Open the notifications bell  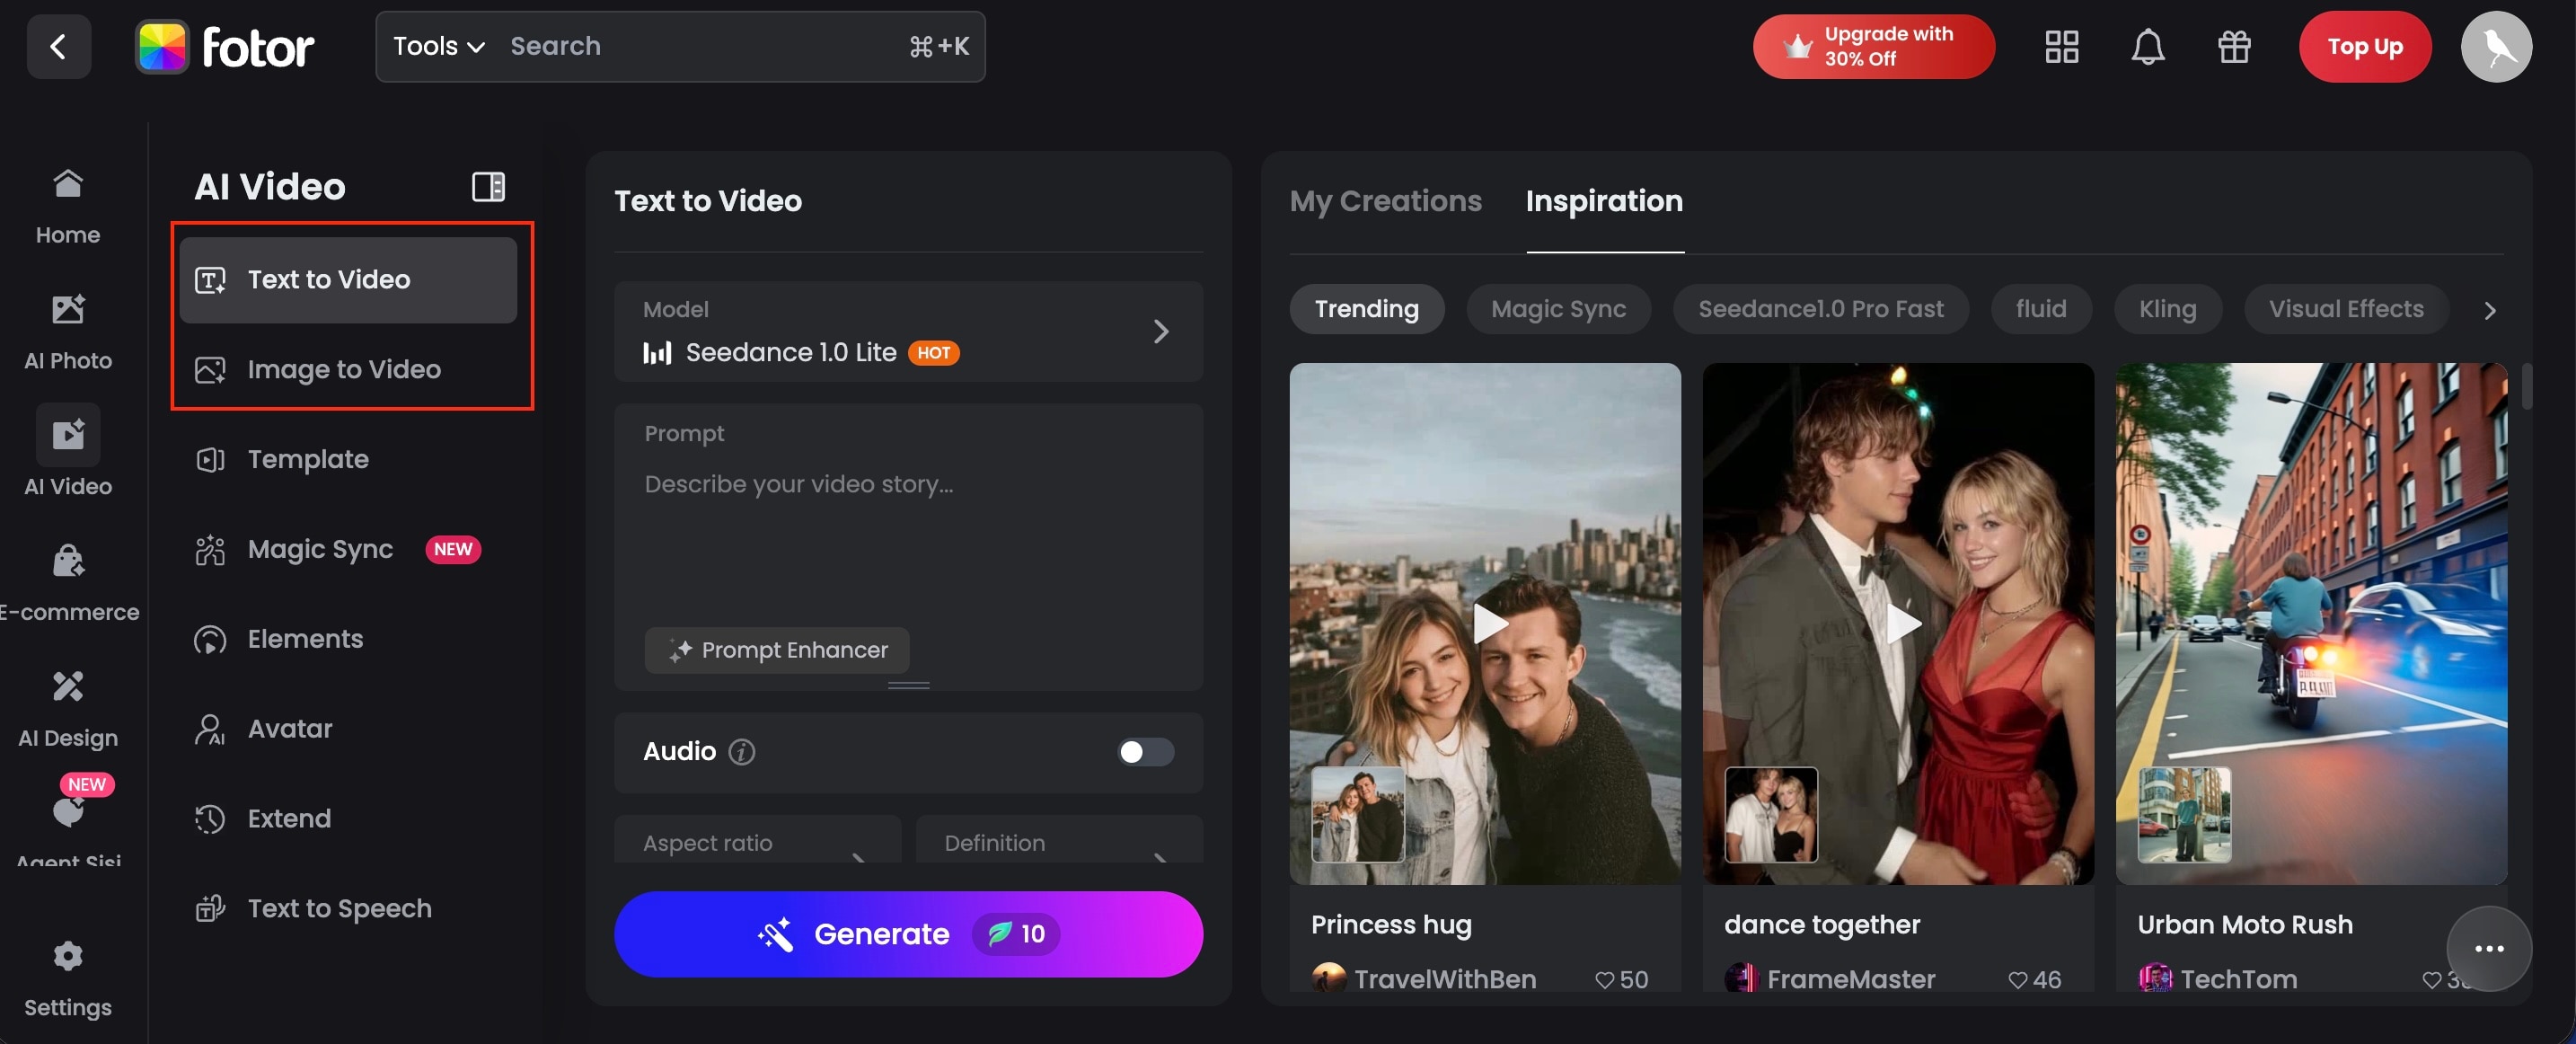click(2148, 46)
